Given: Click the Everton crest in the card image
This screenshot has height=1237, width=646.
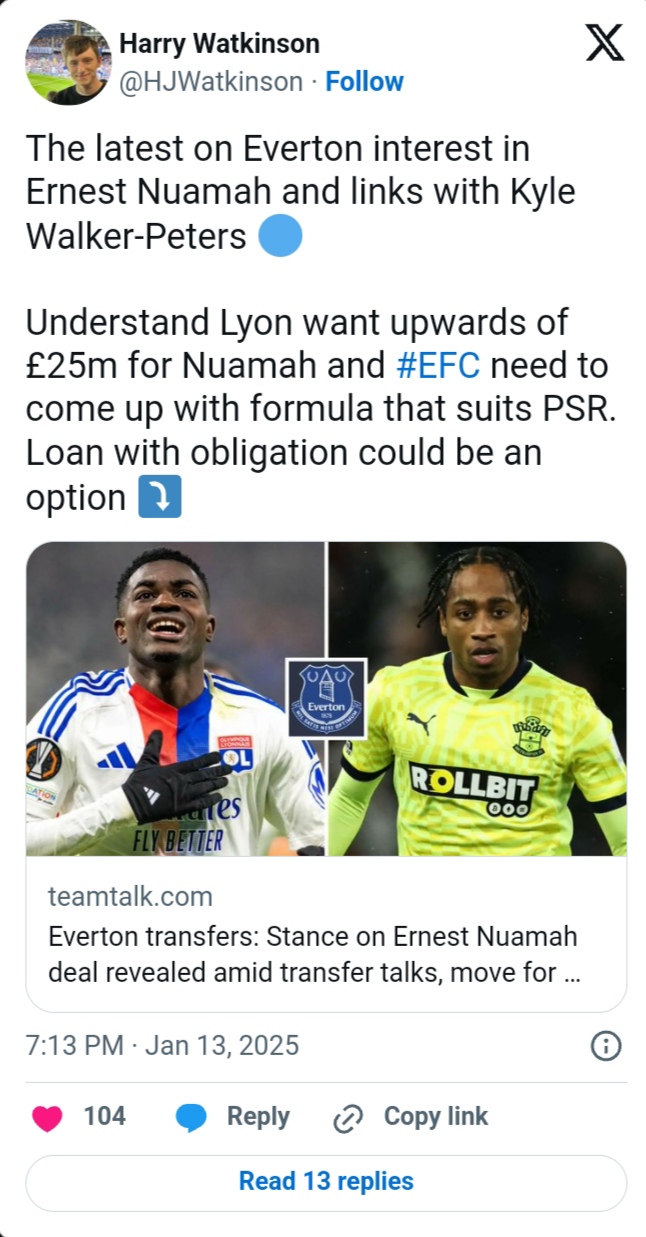Looking at the screenshot, I should (x=326, y=697).
